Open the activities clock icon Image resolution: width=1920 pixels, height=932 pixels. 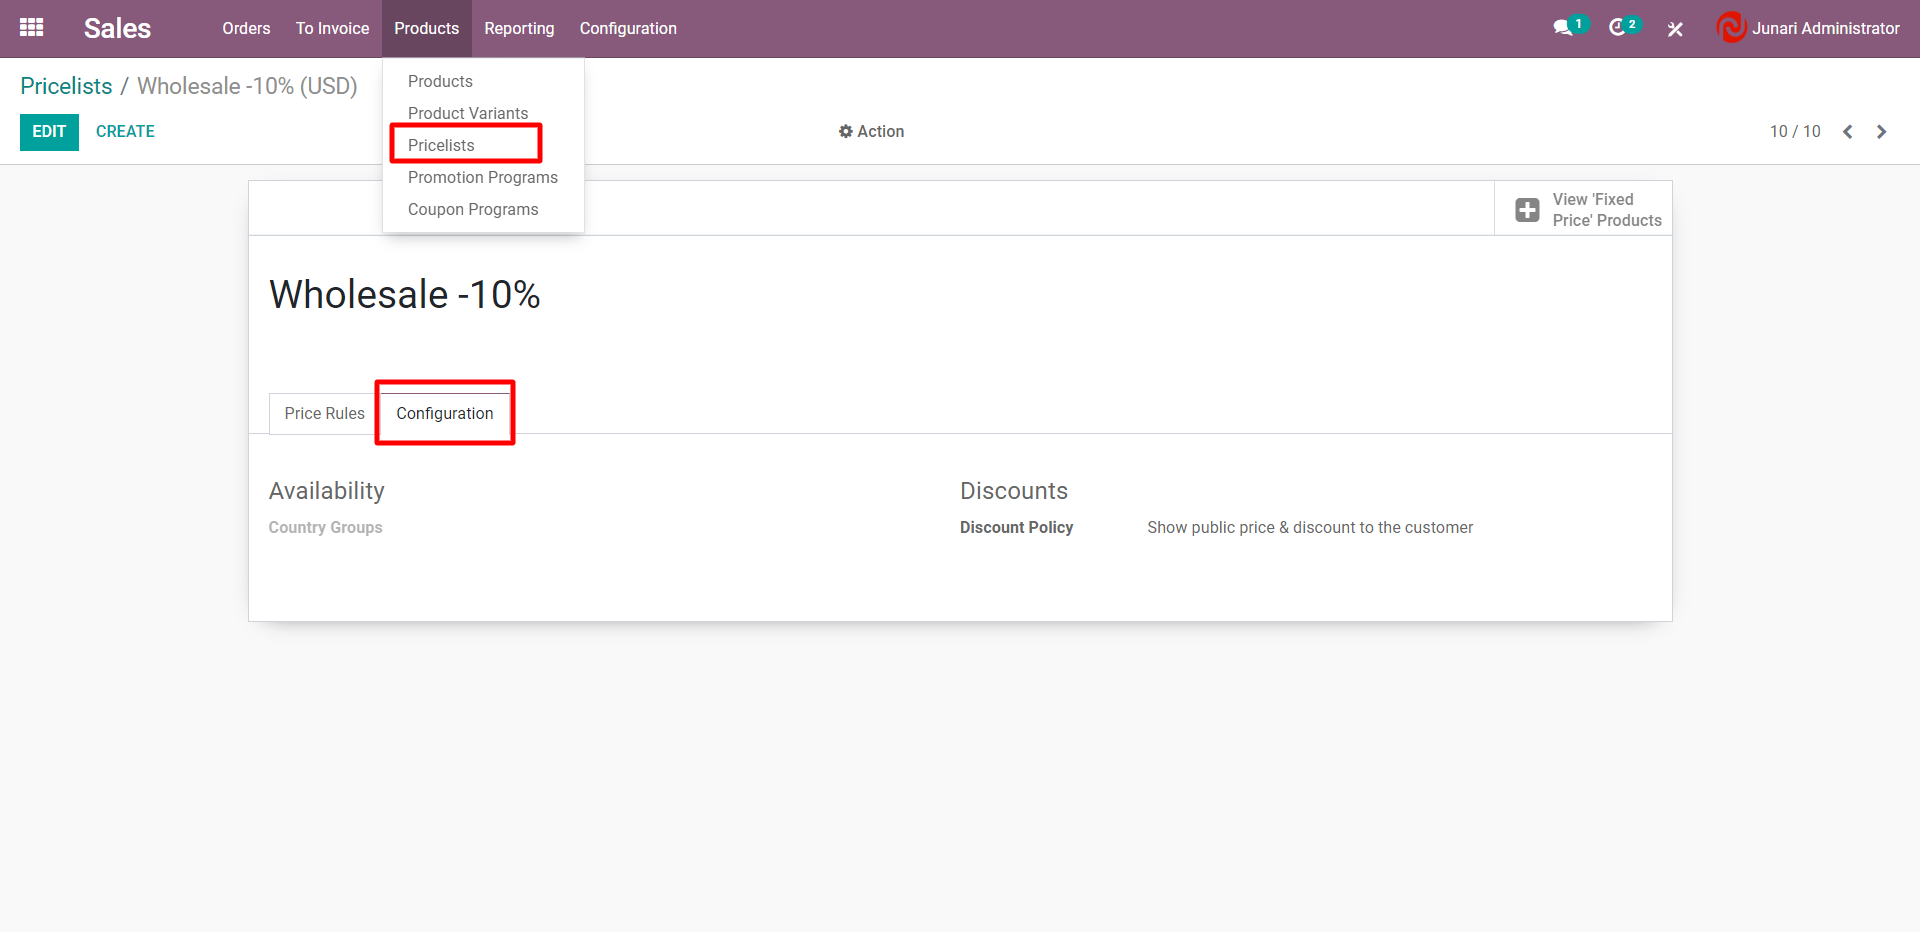pyautogui.click(x=1617, y=28)
